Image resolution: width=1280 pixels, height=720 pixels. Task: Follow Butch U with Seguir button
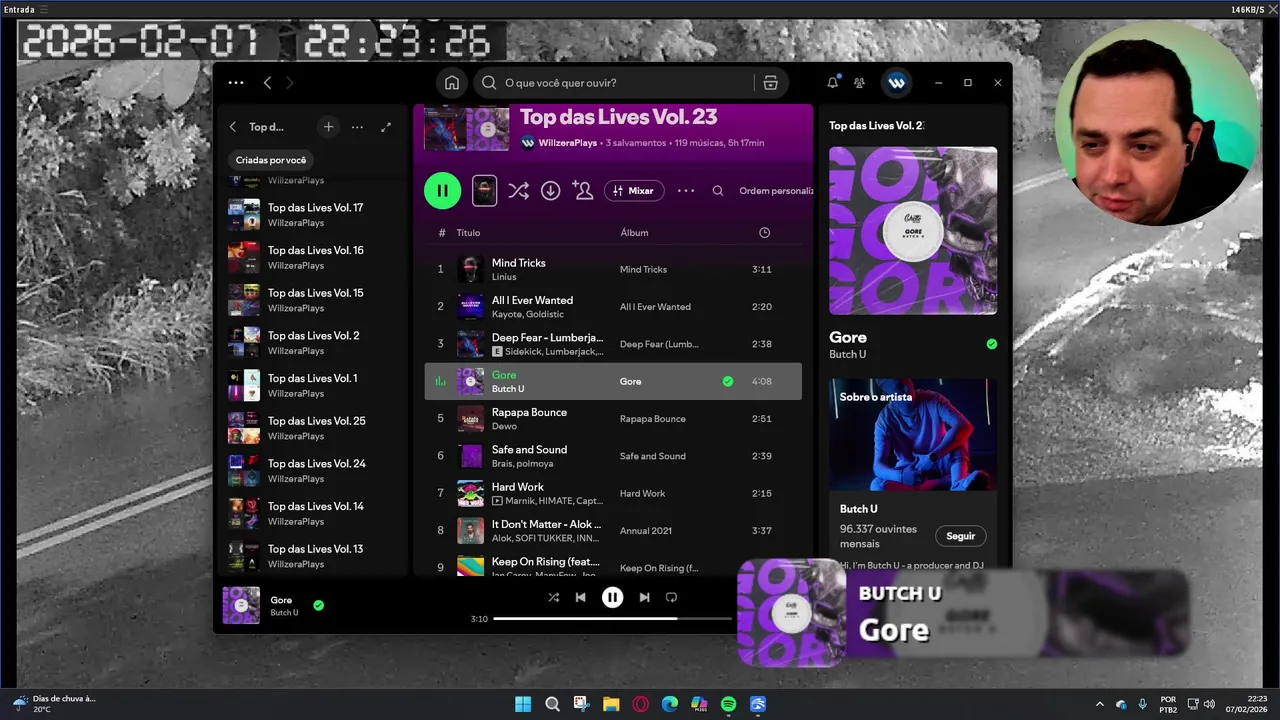[960, 536]
